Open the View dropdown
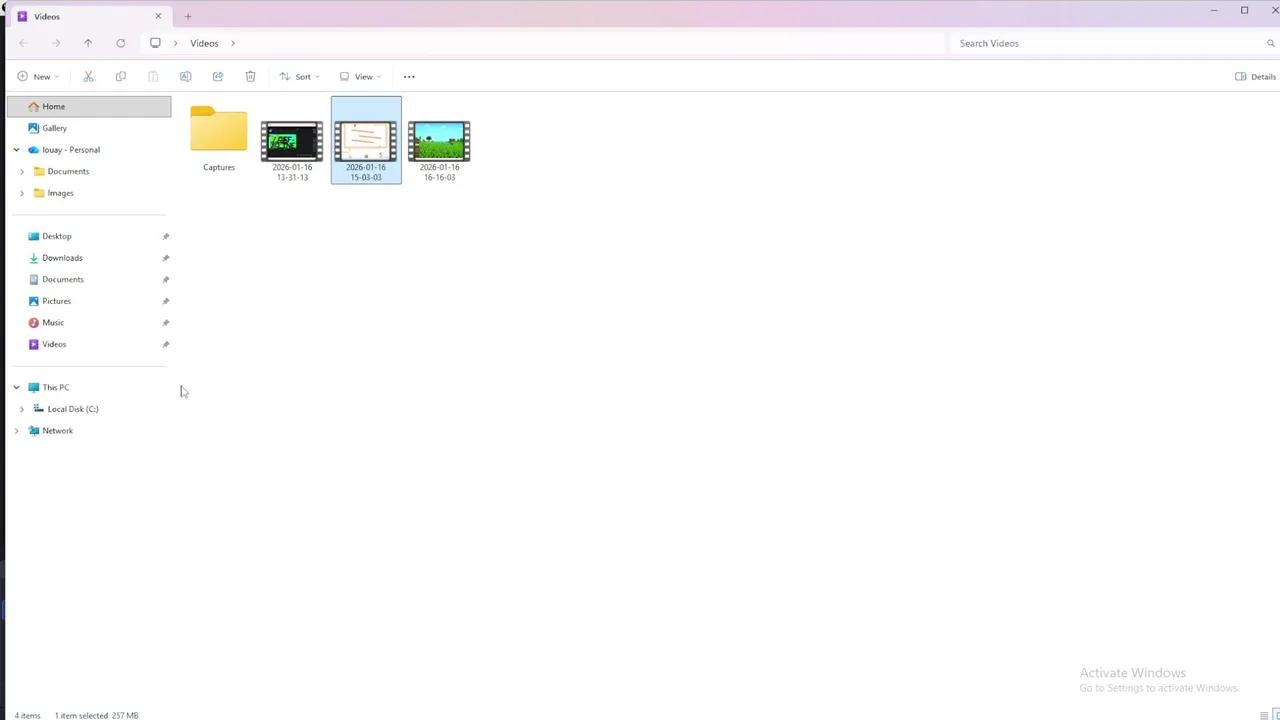Image resolution: width=1280 pixels, height=720 pixels. [x=360, y=76]
